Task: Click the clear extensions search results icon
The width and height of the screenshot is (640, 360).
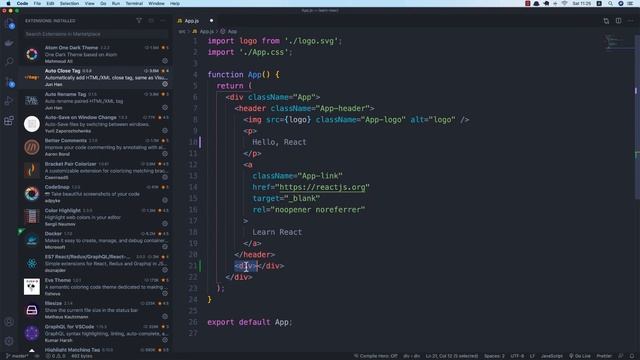Action: [151, 20]
